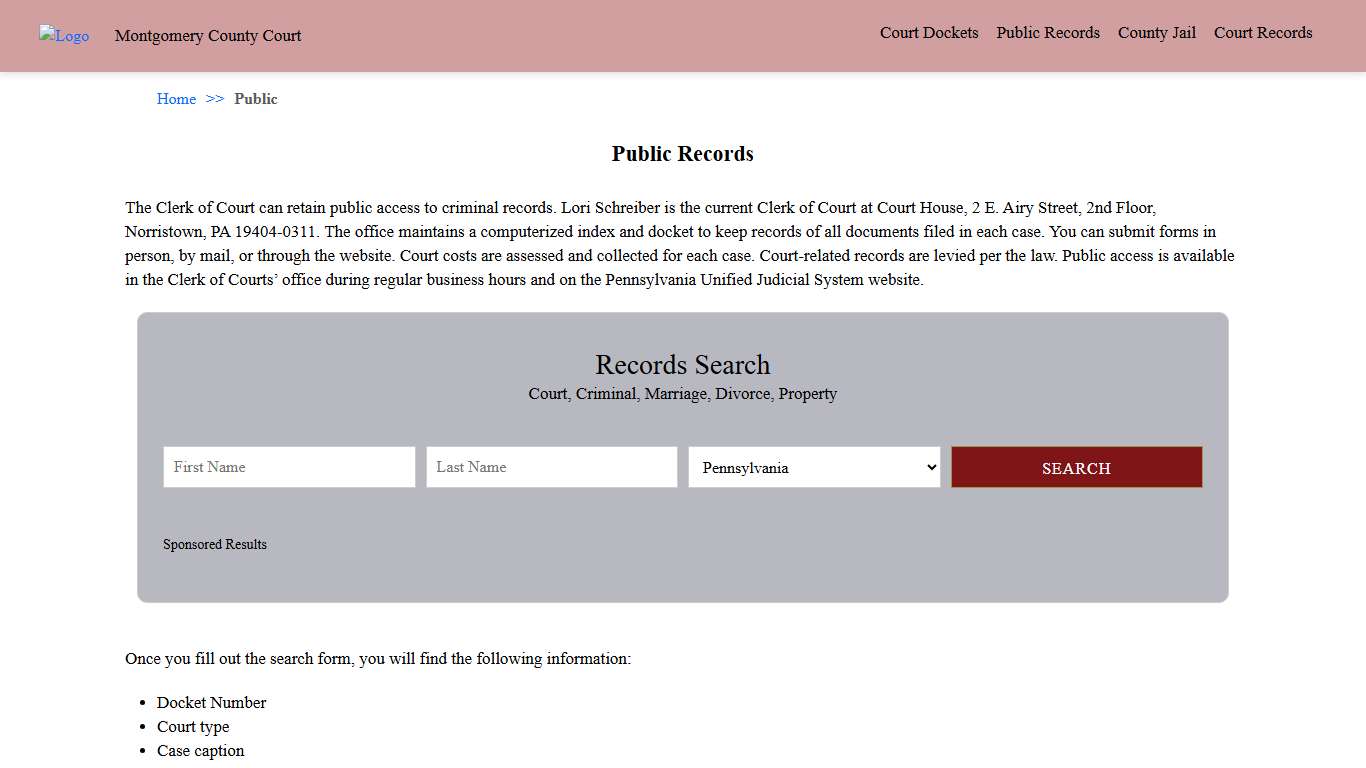Click the Records Search heading
The height and width of the screenshot is (768, 1366).
coord(682,364)
